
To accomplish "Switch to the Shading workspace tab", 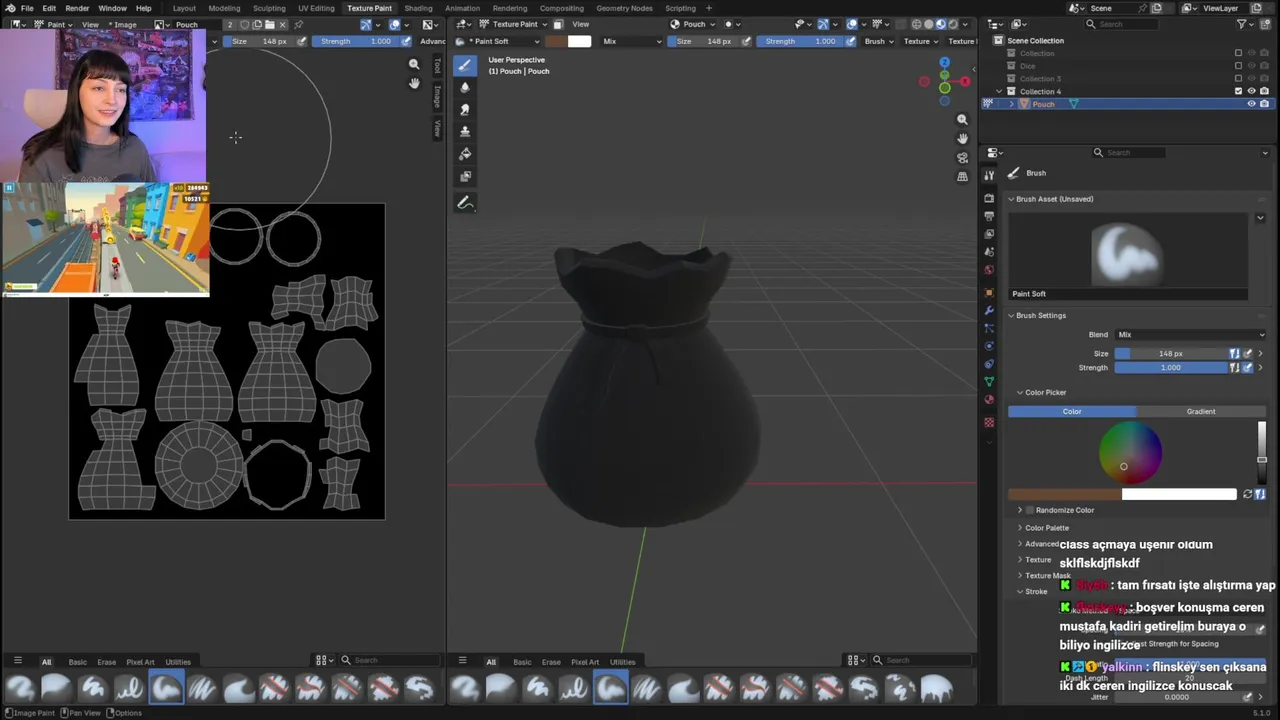I will (x=418, y=8).
